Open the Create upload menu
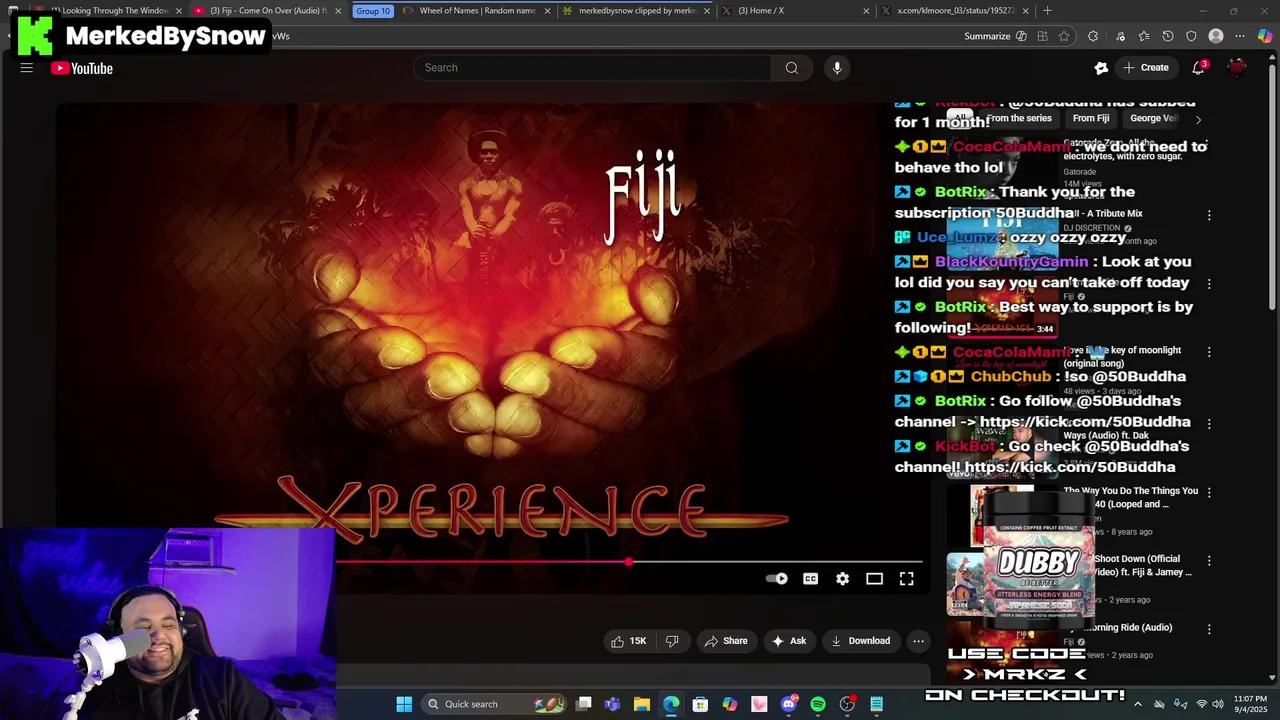Image resolution: width=1280 pixels, height=720 pixels. click(1146, 68)
